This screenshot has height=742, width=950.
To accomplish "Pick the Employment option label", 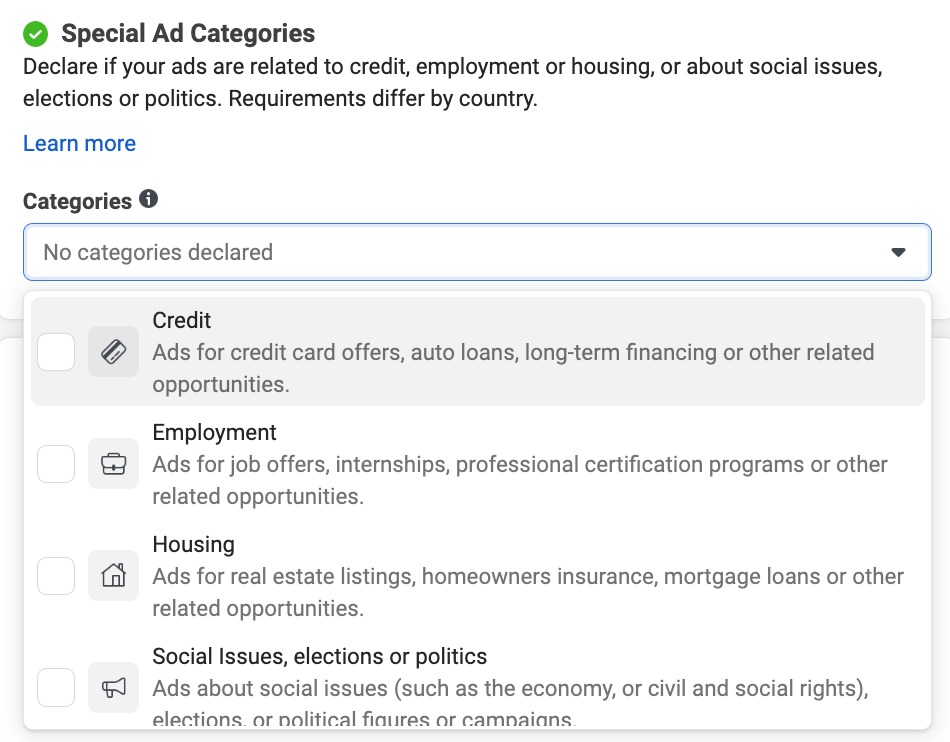I will 214,433.
